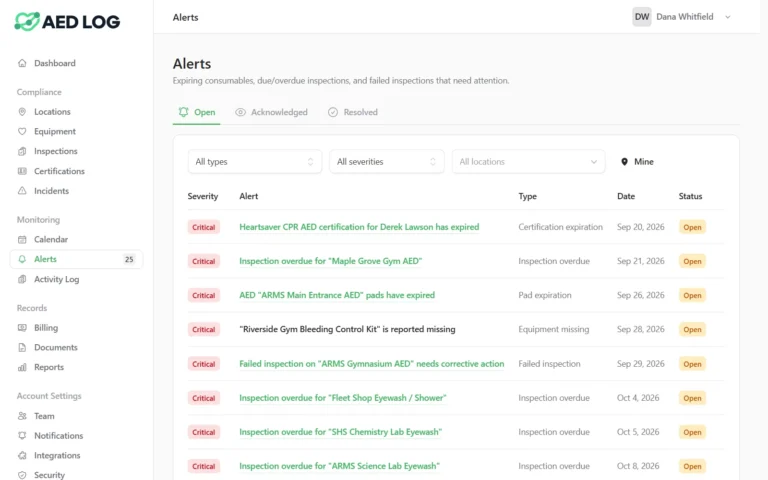
Task: Click the Calendar icon in sidebar
Action: [x=22, y=240]
